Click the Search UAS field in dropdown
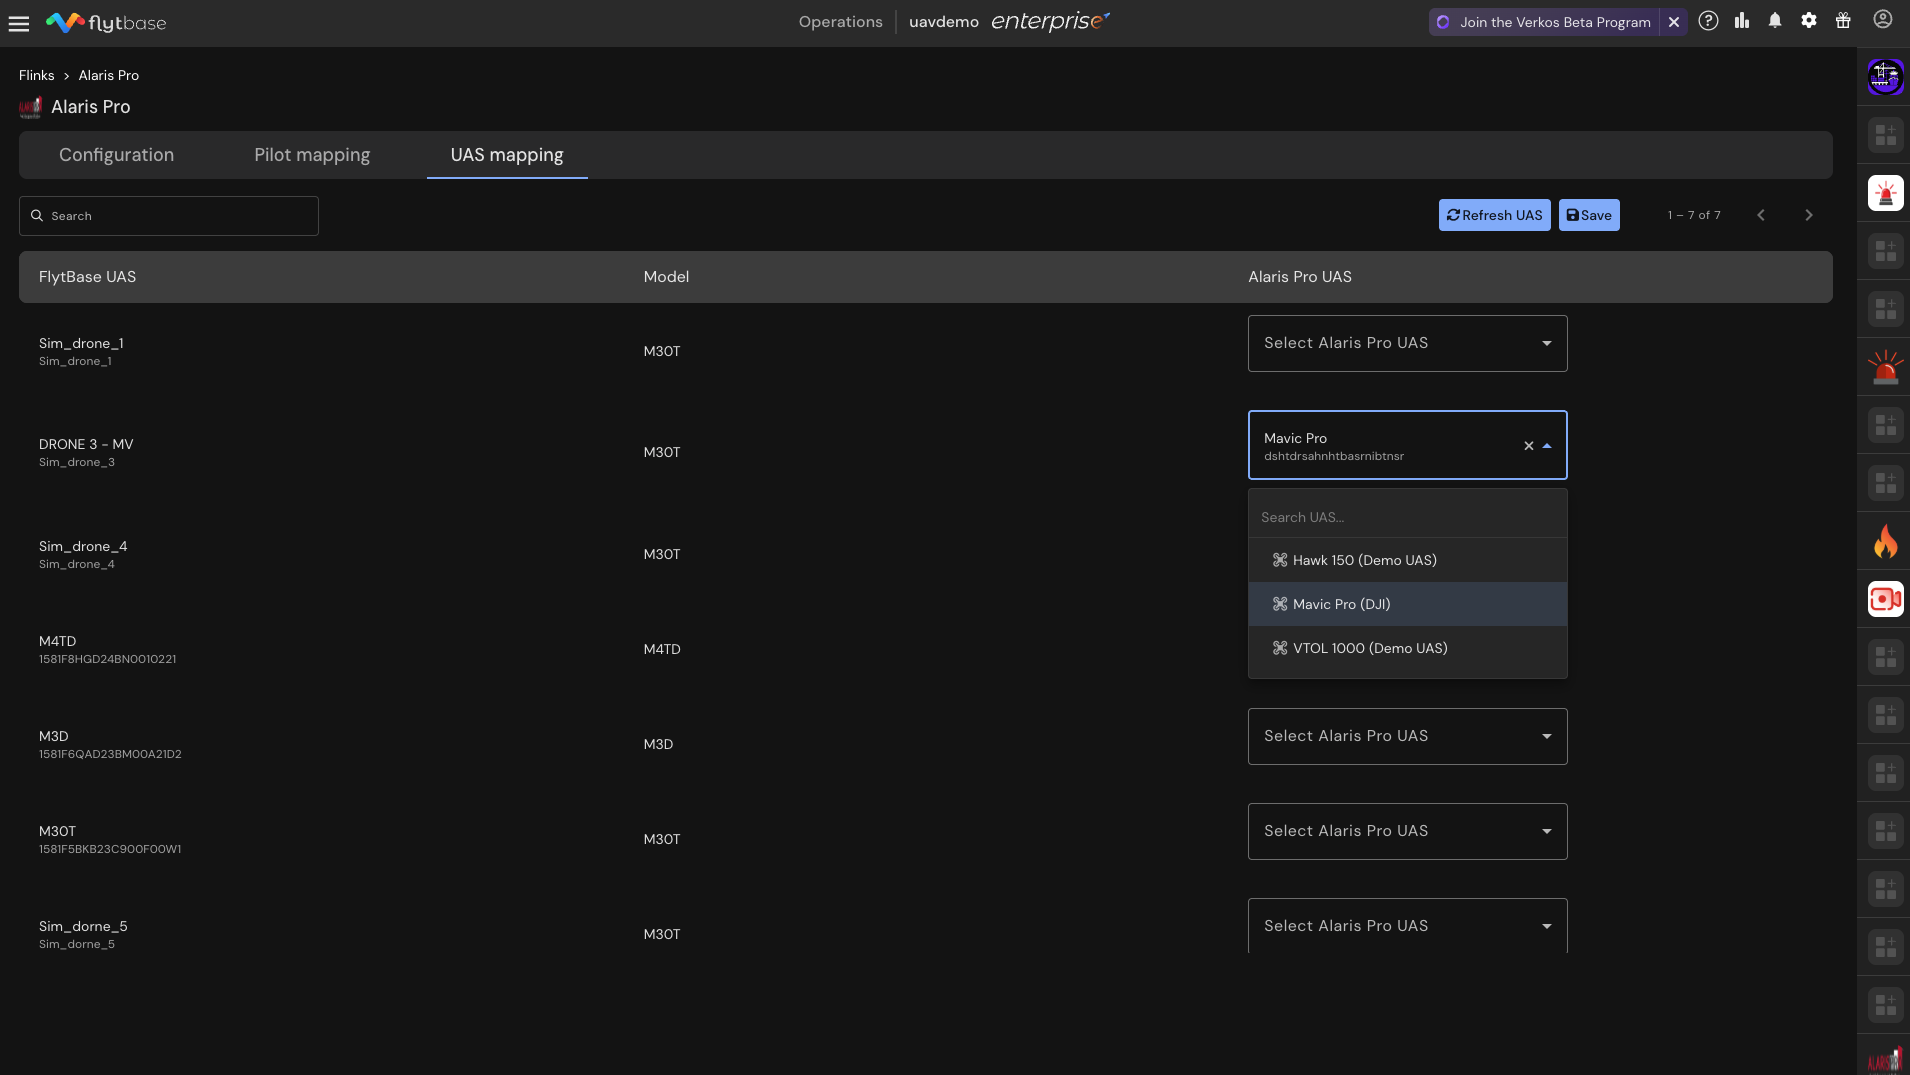Viewport: 1910px width, 1075px height. 1407,517
